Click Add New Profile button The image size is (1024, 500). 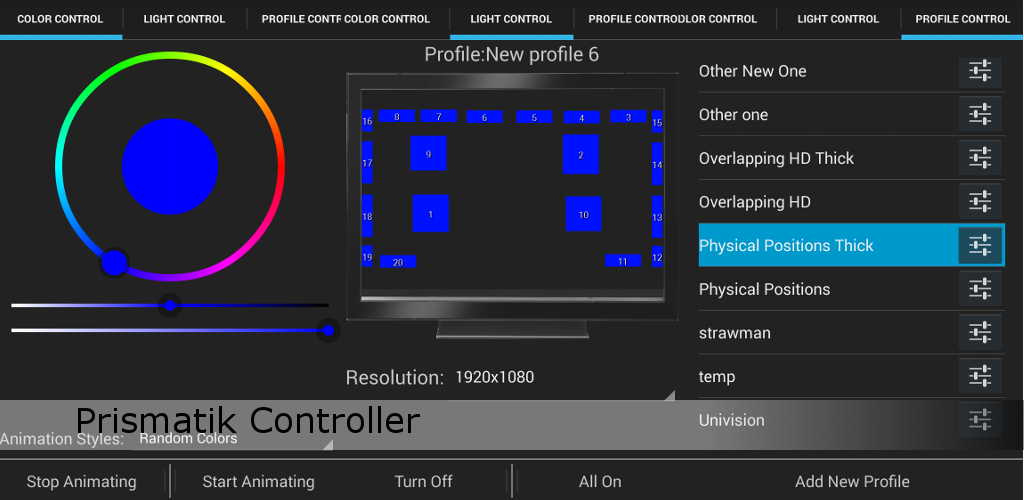point(852,482)
